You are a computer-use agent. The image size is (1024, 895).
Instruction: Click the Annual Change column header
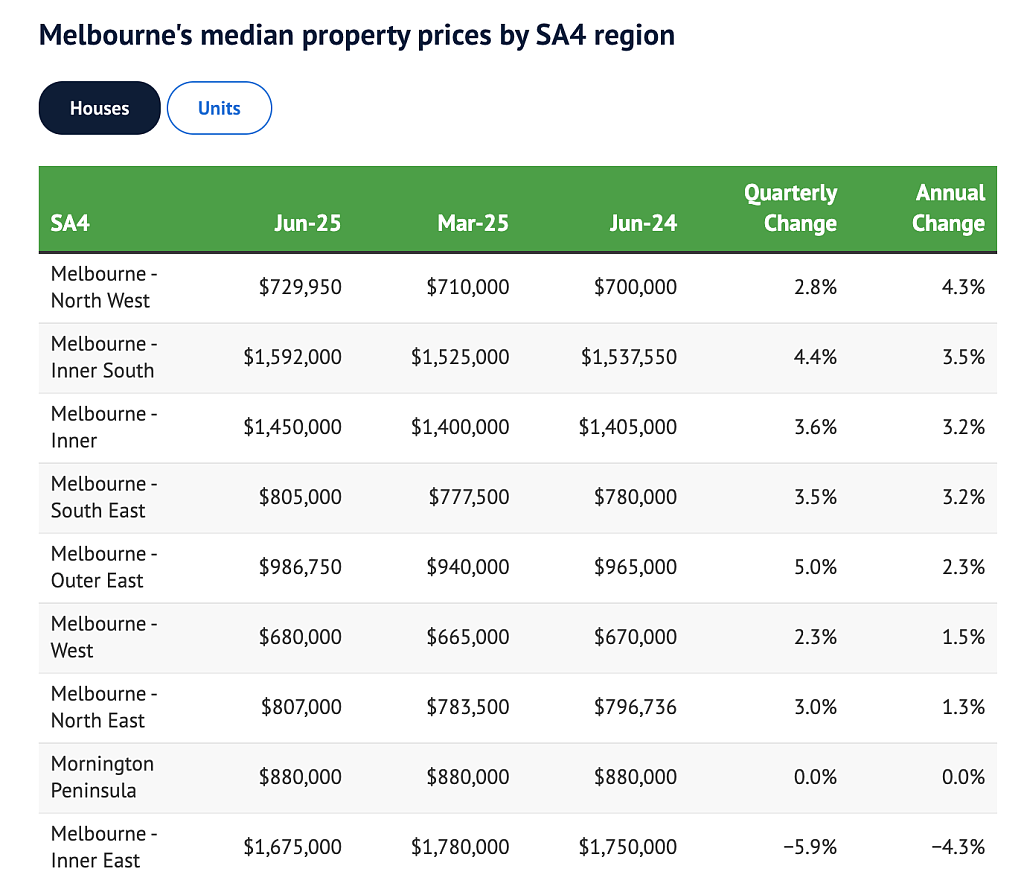pyautogui.click(x=948, y=208)
